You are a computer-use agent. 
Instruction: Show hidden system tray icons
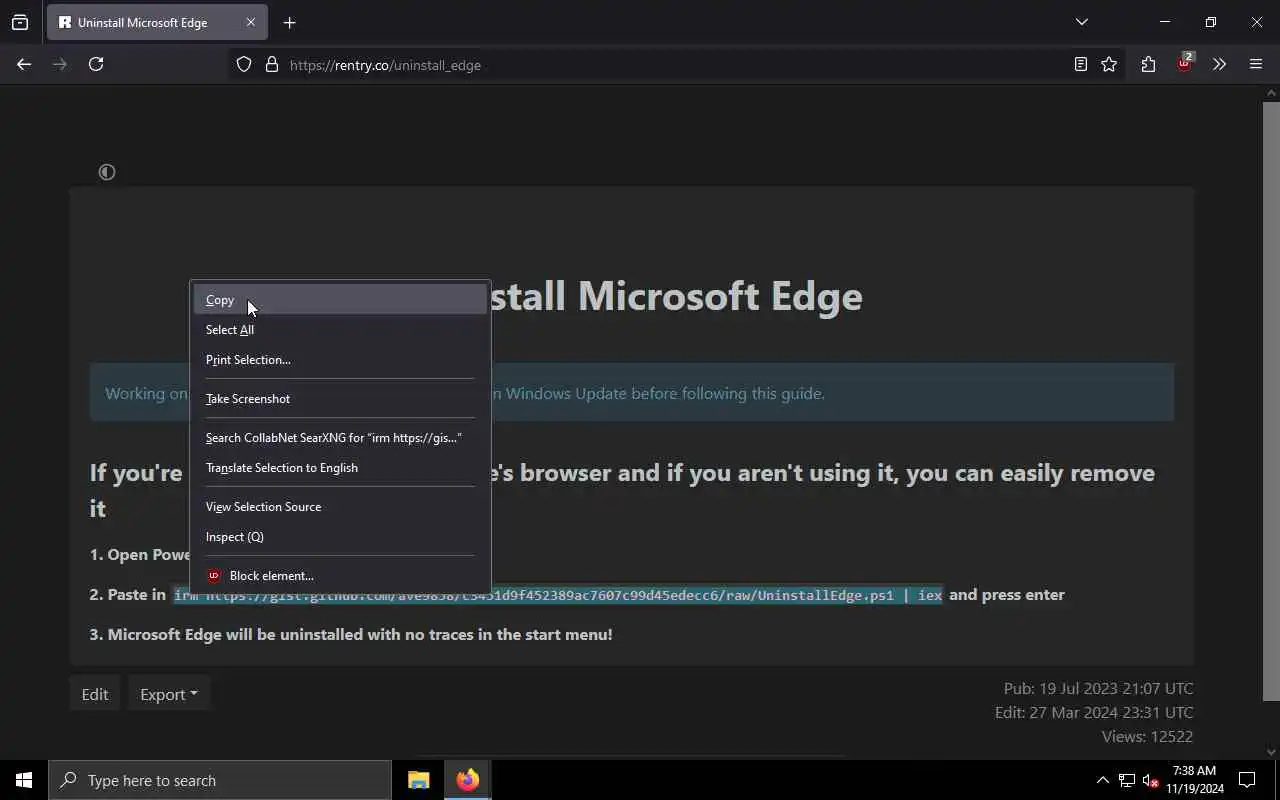pyautogui.click(x=1102, y=780)
